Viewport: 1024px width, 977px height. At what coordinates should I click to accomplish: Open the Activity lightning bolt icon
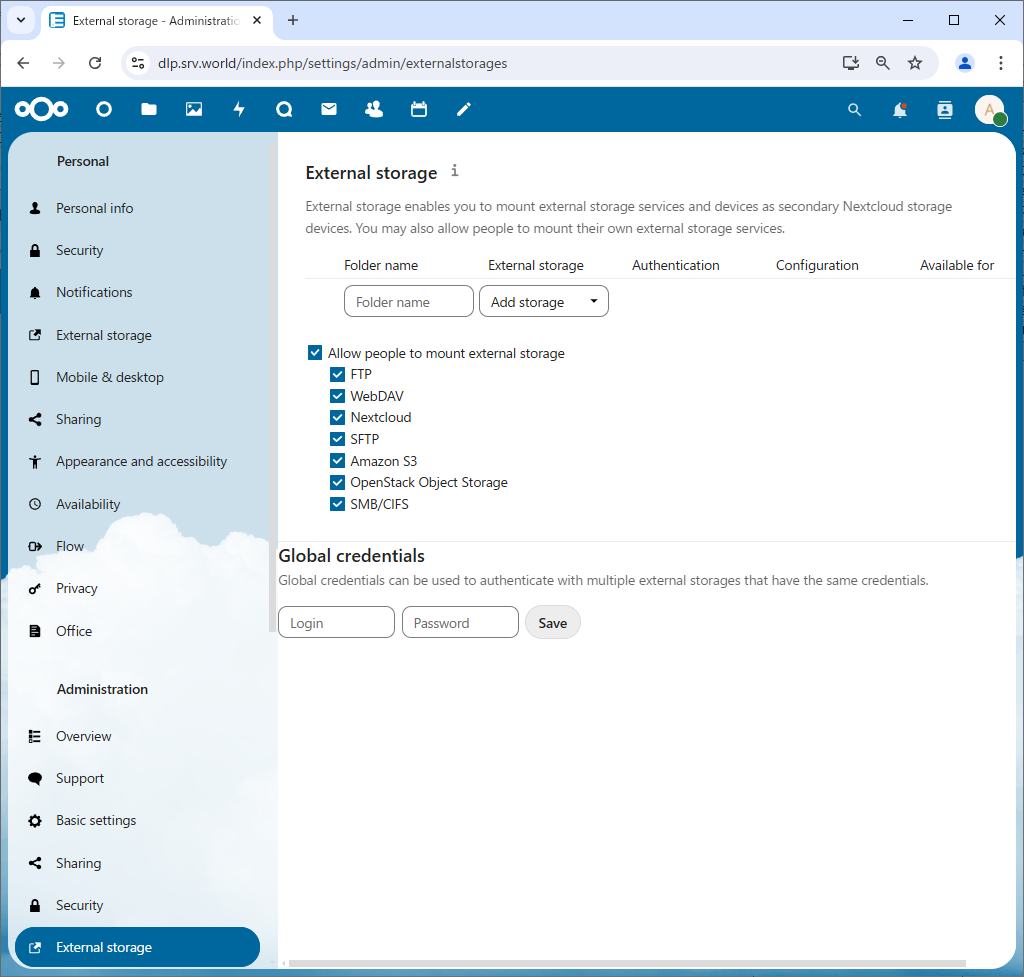[x=239, y=110]
